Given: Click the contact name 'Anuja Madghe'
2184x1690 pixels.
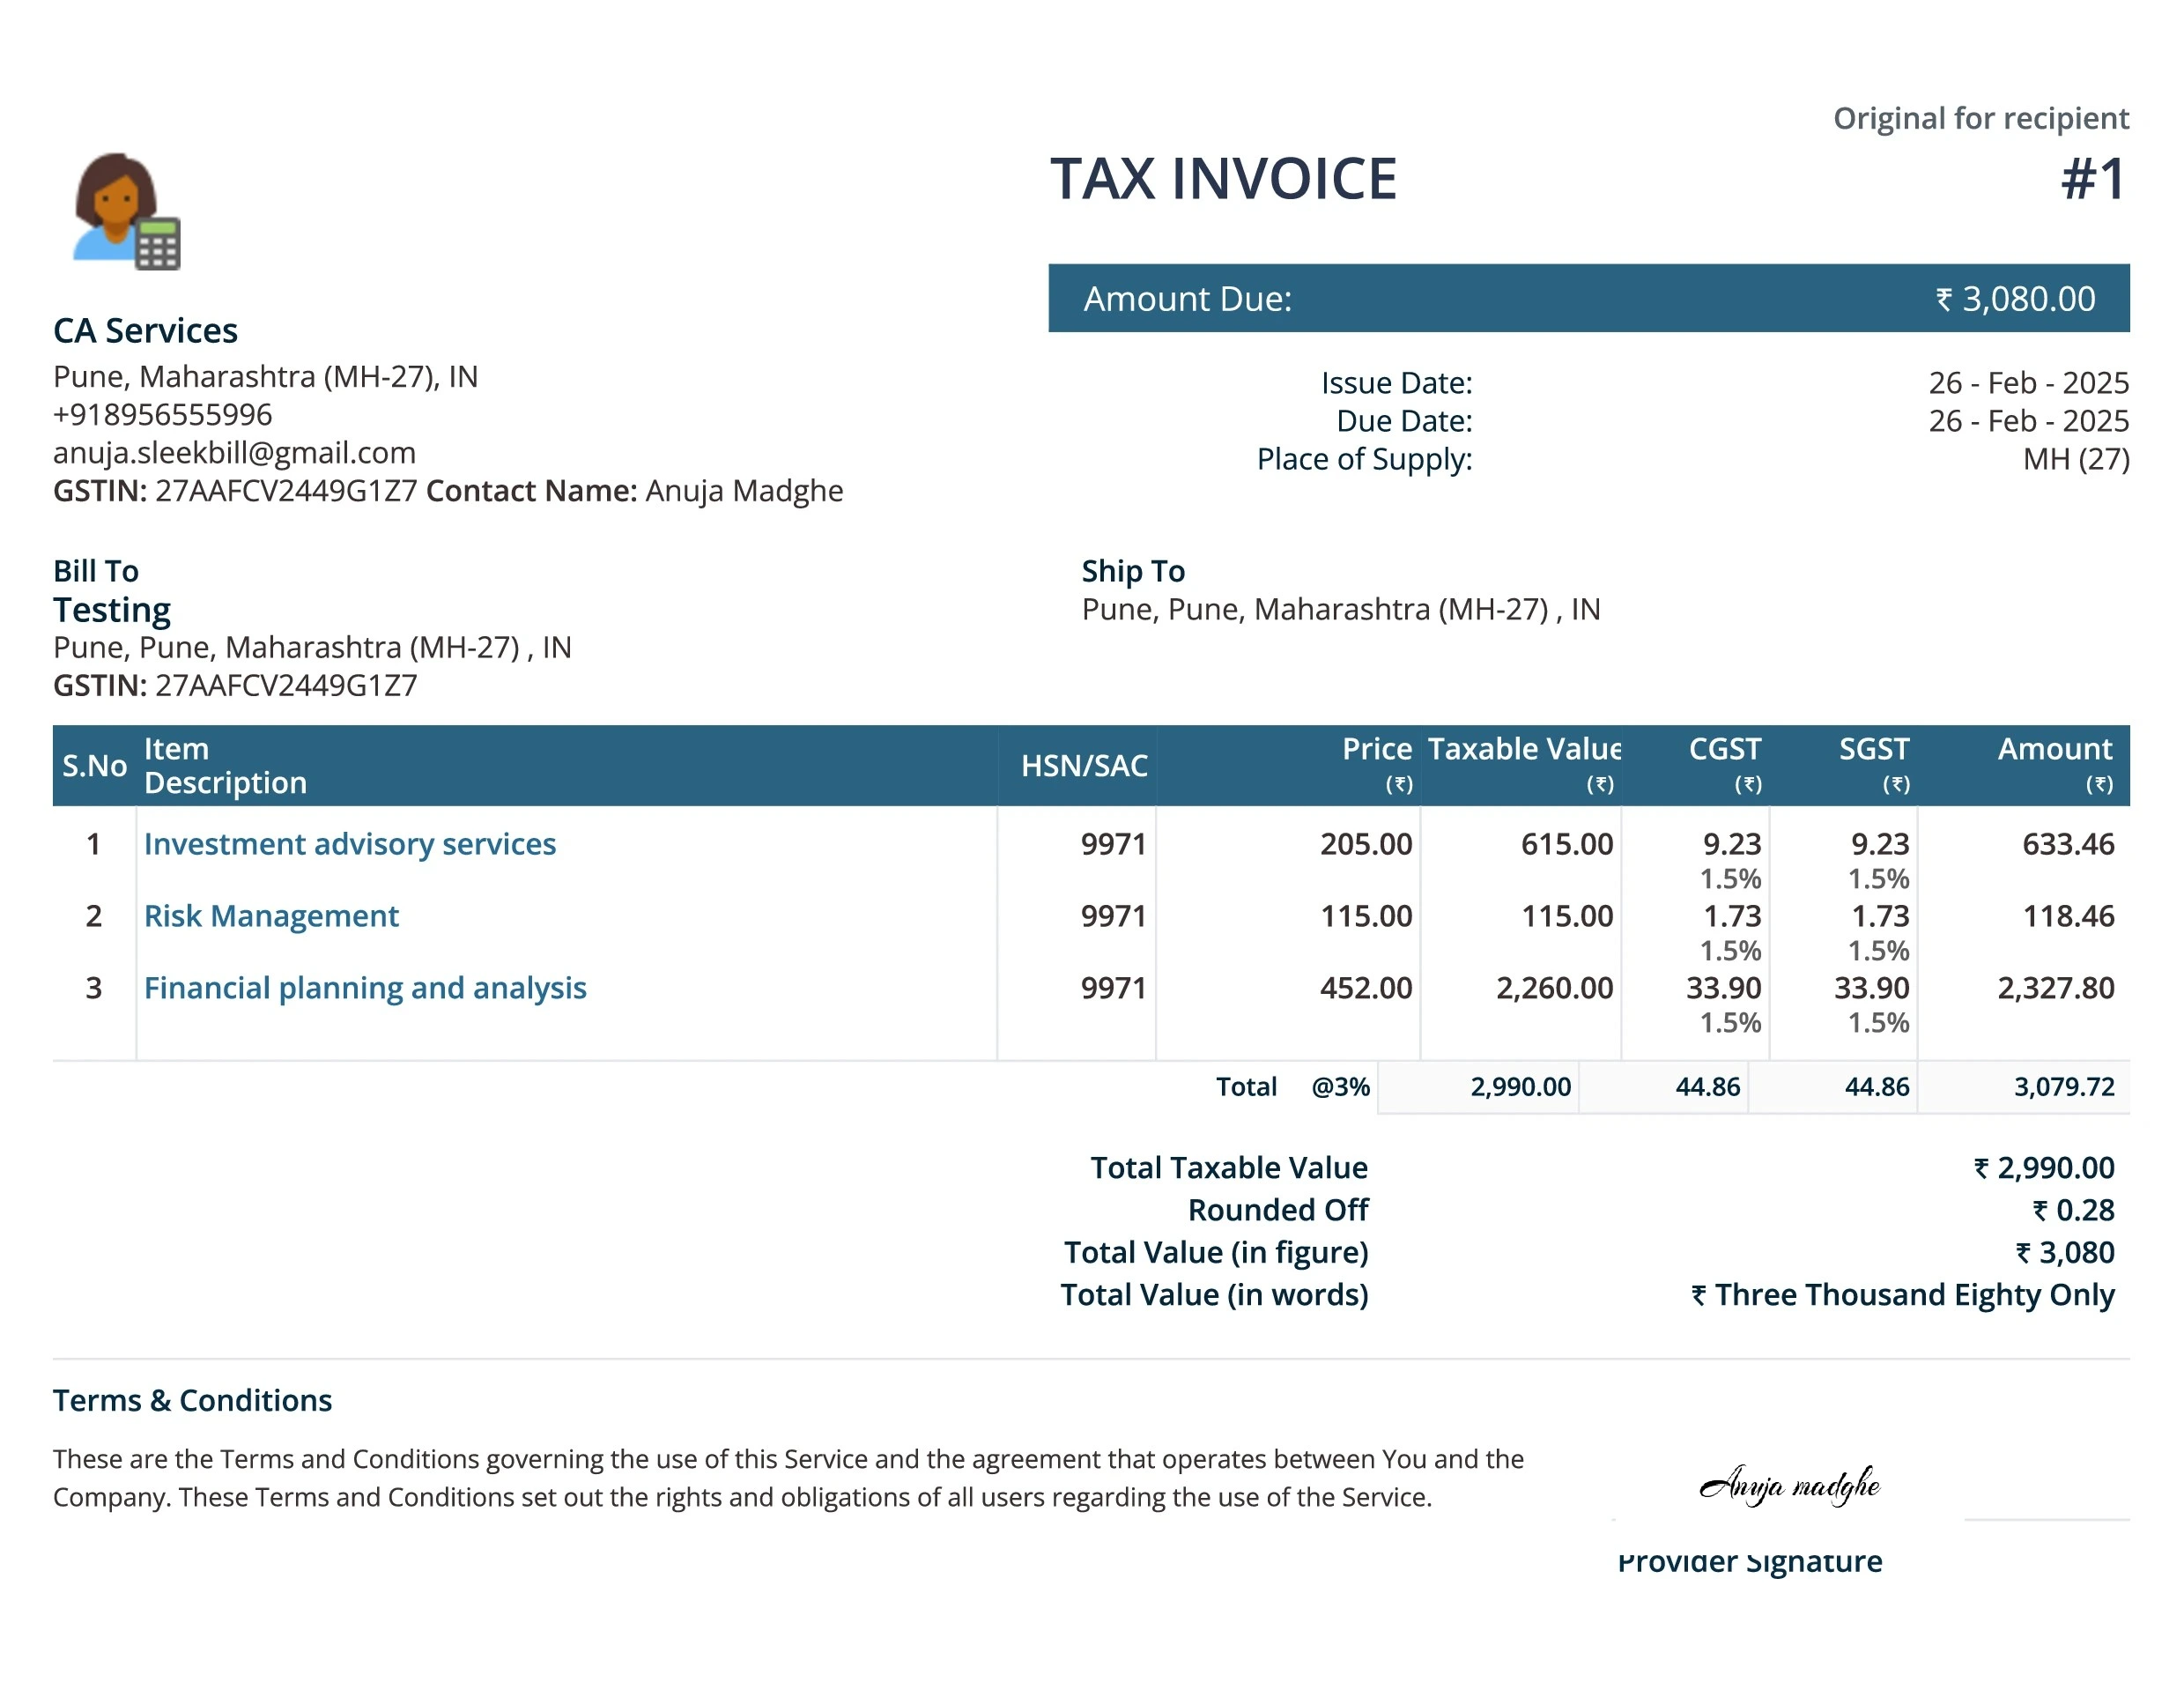Looking at the screenshot, I should pos(744,491).
